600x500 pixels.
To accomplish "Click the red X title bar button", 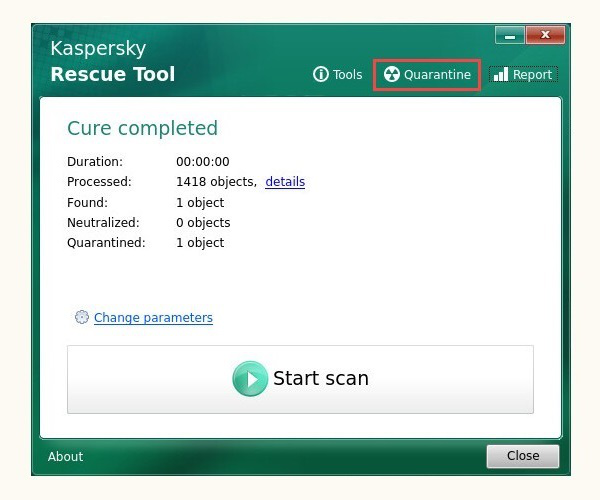I will tap(545, 36).
